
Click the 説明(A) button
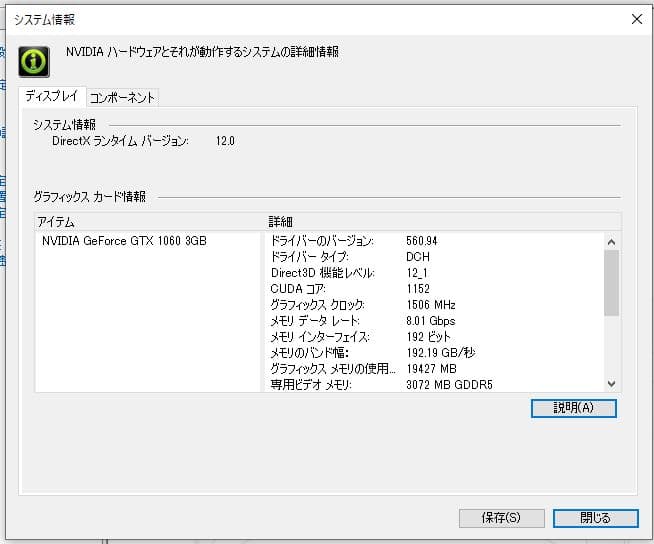[x=574, y=408]
